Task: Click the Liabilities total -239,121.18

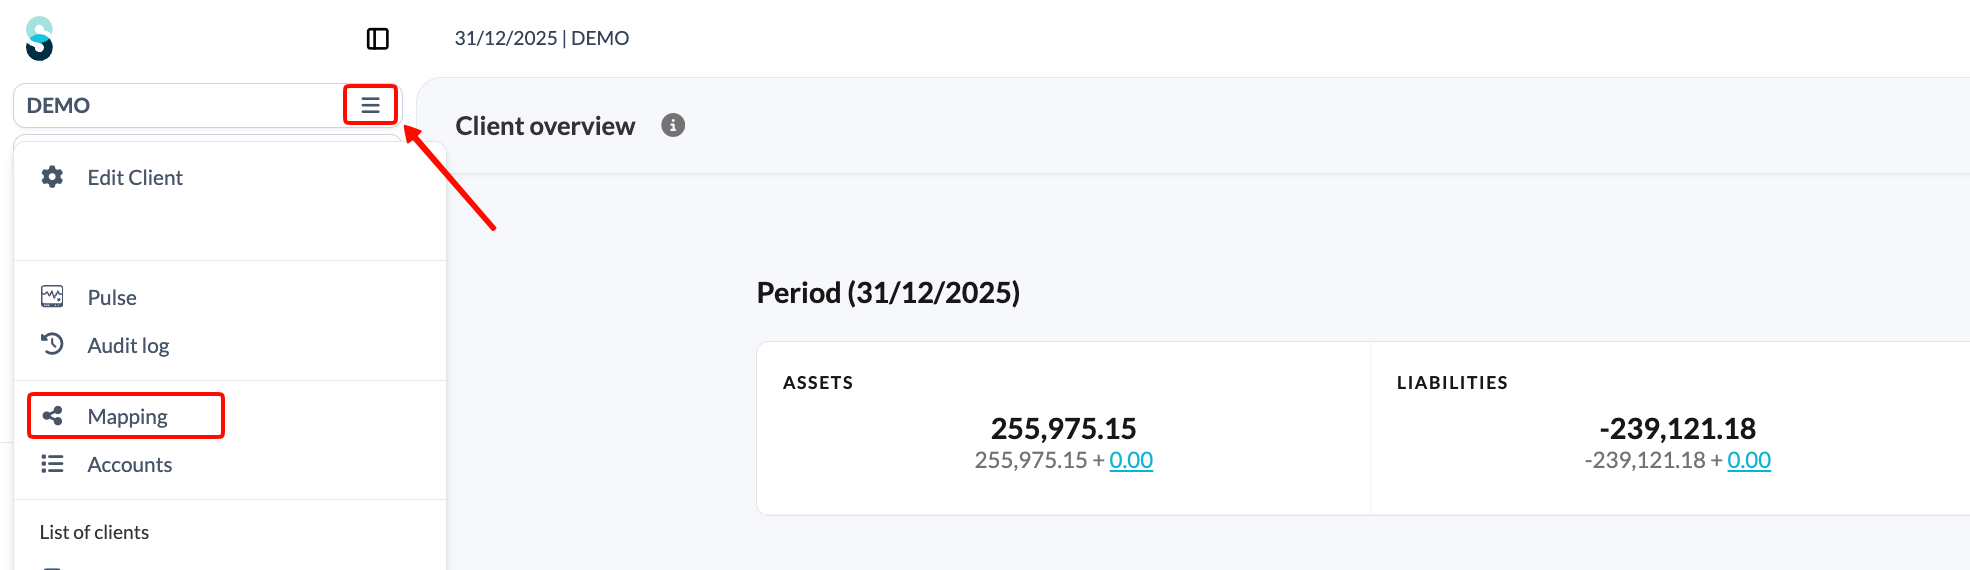Action: tap(1678, 428)
